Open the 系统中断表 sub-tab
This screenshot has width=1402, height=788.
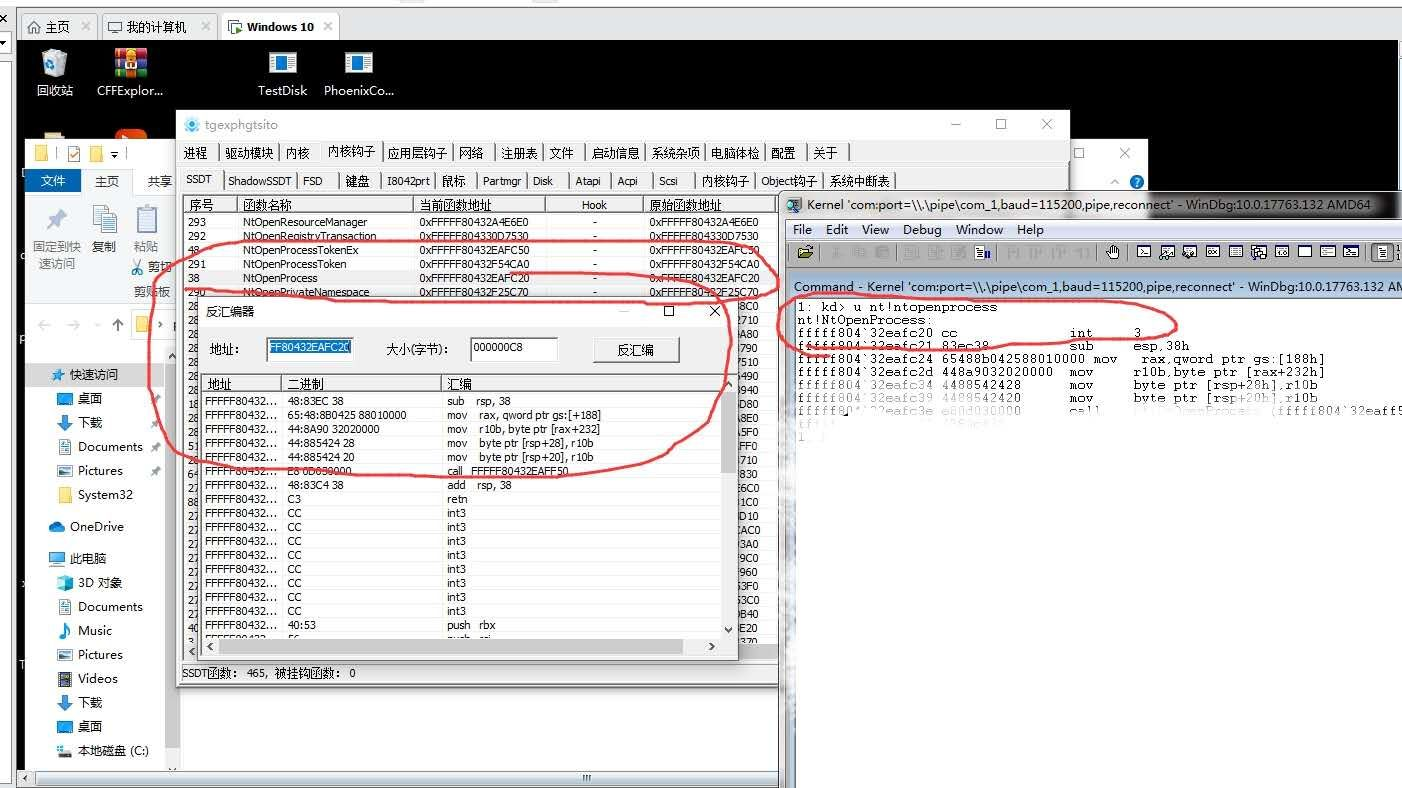click(x=860, y=181)
